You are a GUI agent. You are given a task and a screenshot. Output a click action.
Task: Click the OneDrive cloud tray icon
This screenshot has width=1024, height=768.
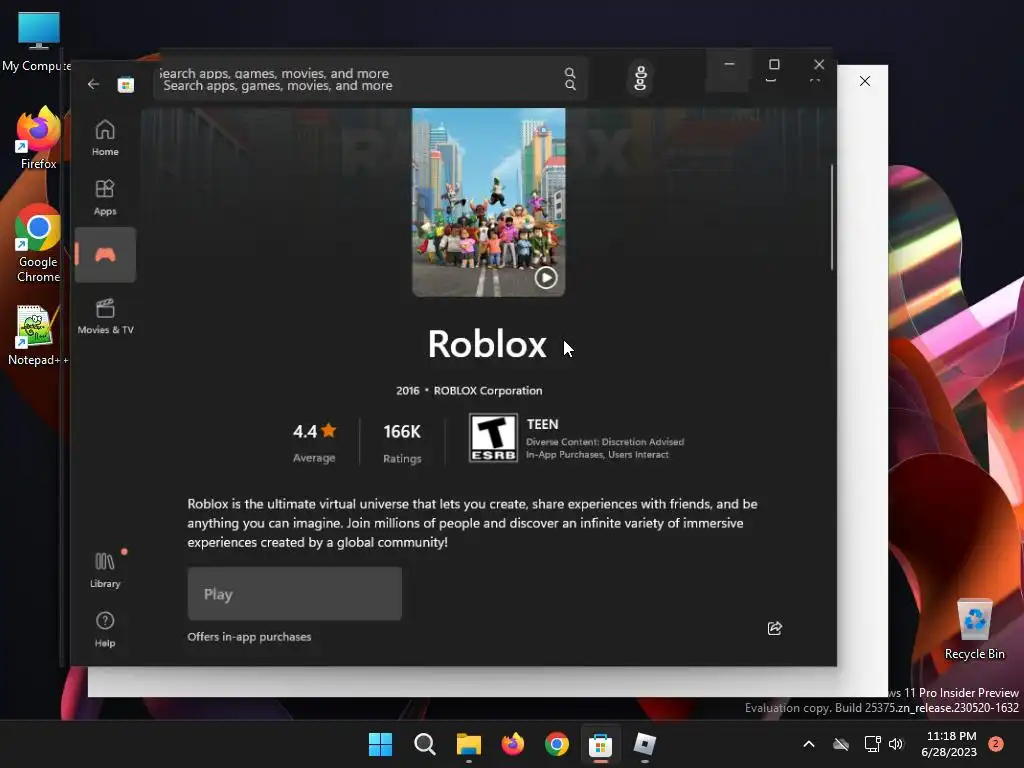pyautogui.click(x=841, y=744)
